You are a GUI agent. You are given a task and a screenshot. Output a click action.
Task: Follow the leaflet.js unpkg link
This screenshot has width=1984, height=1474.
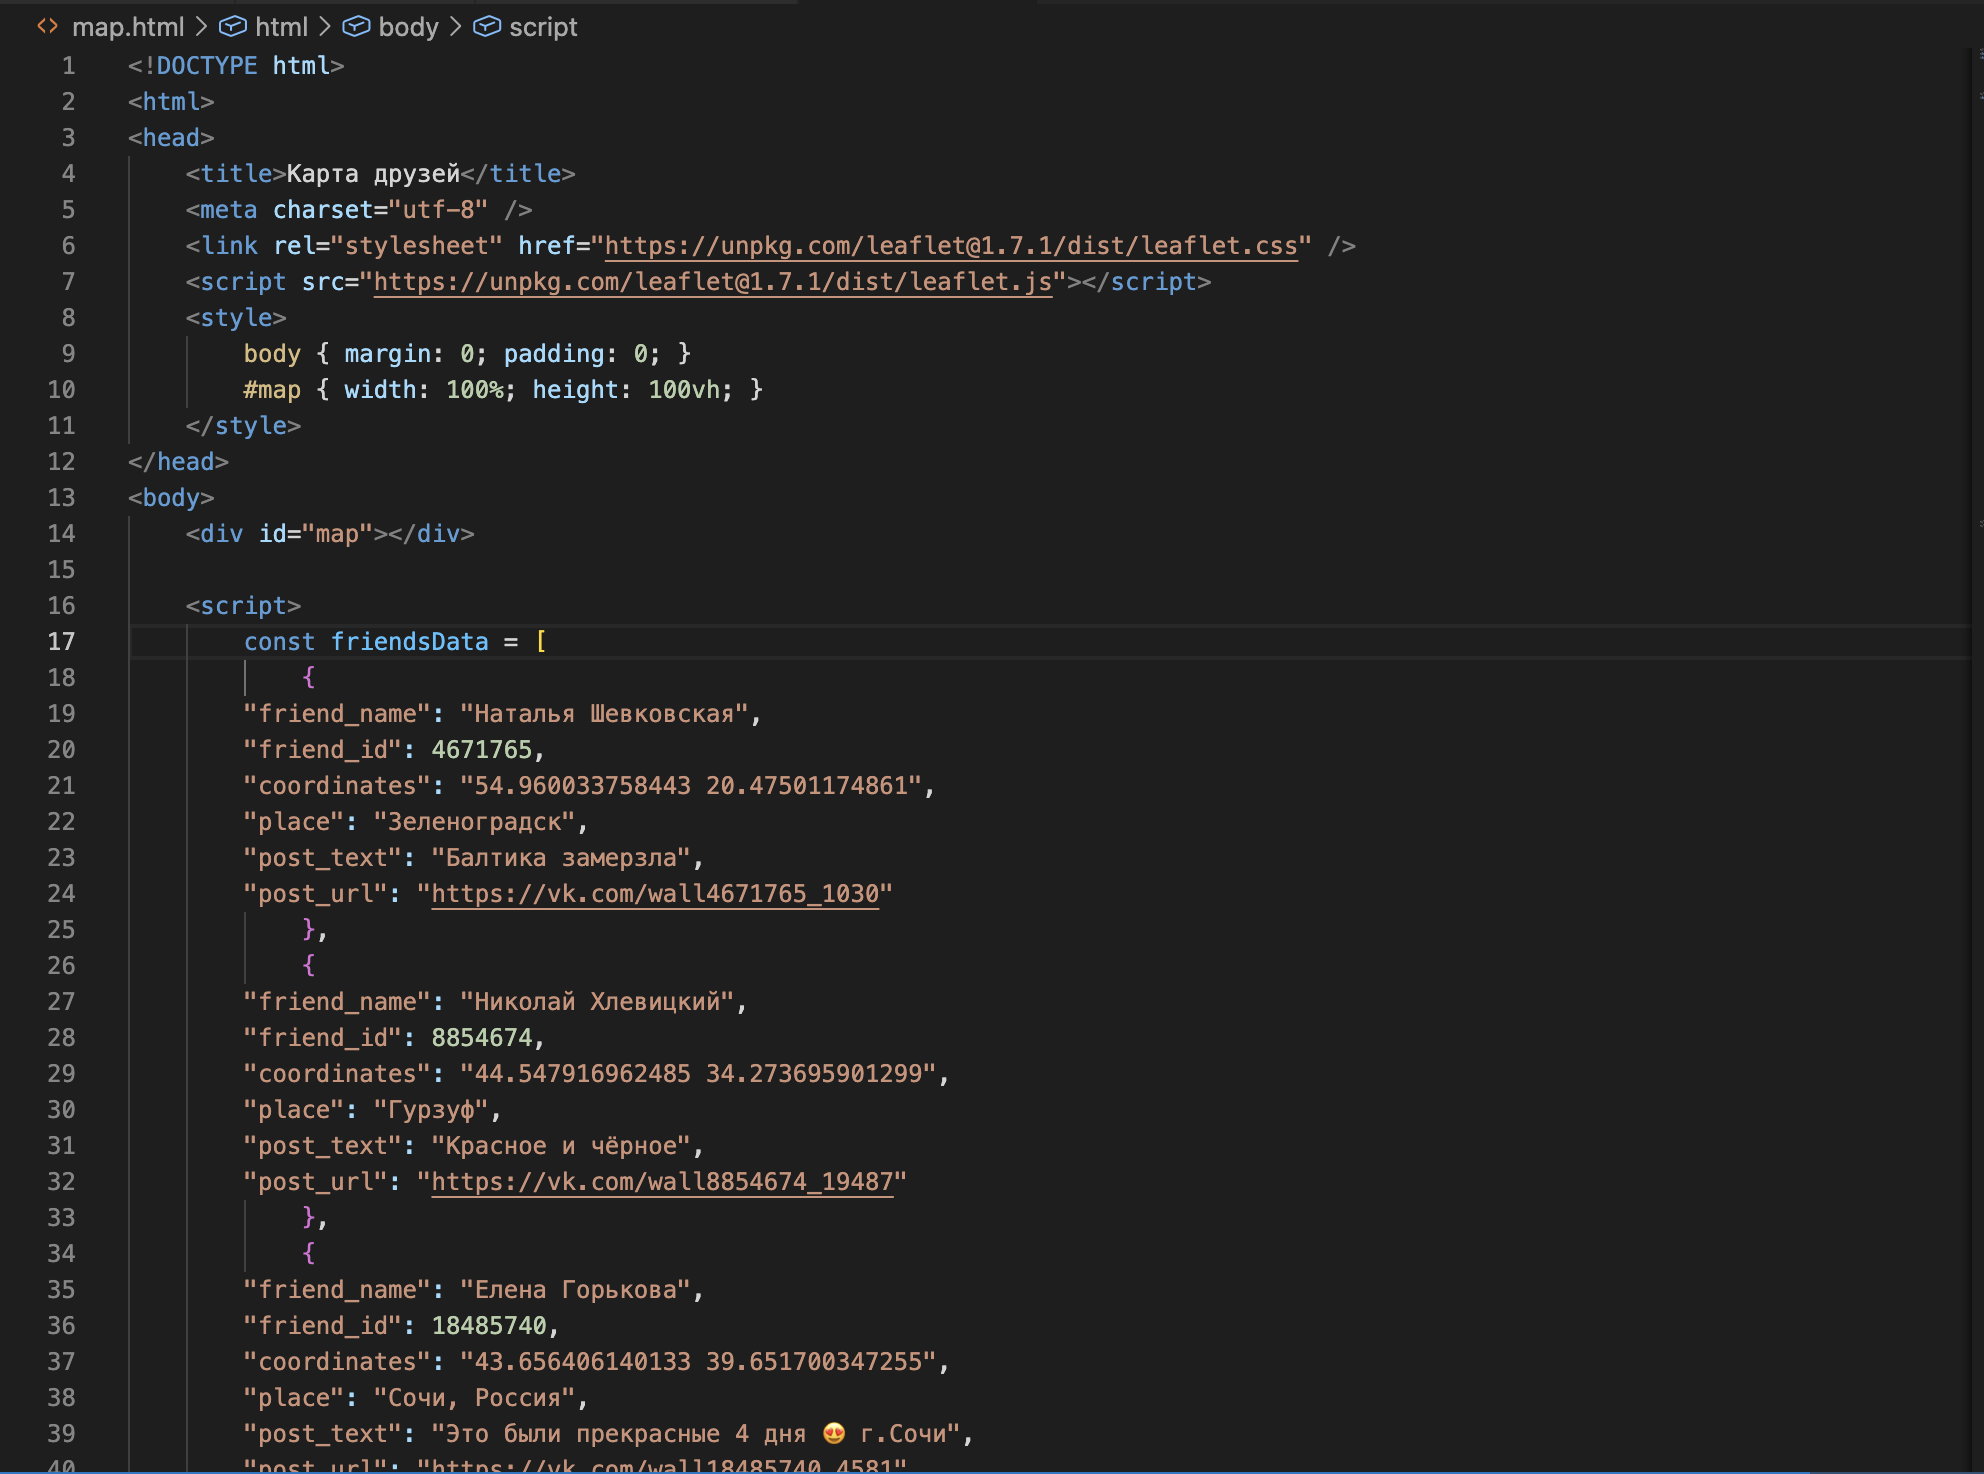[x=712, y=282]
